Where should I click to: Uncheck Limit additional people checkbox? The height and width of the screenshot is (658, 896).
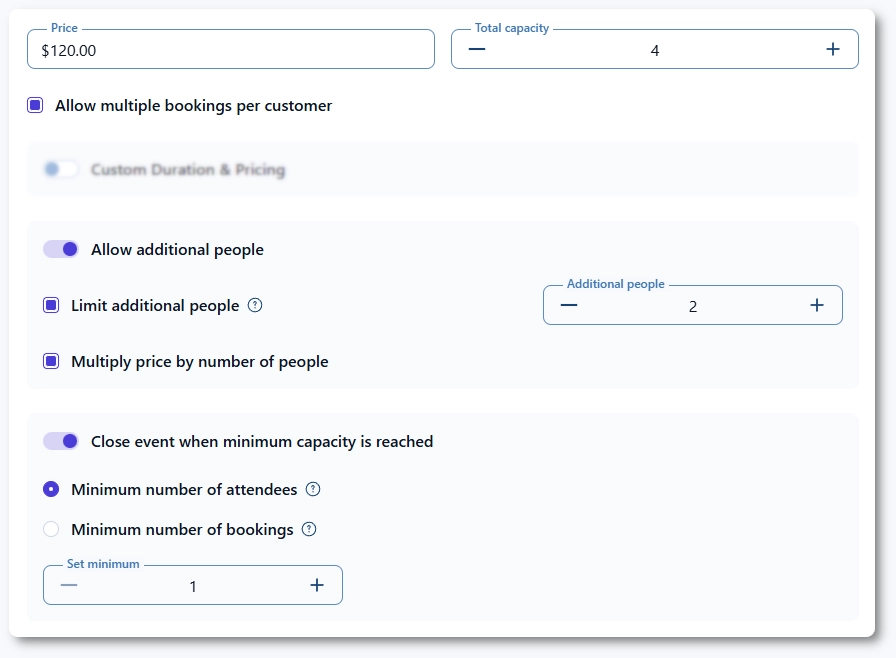(x=51, y=306)
